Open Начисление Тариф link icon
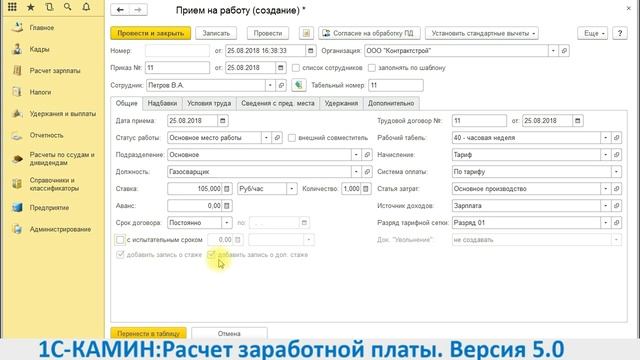The width and height of the screenshot is (640, 360). click(616, 155)
